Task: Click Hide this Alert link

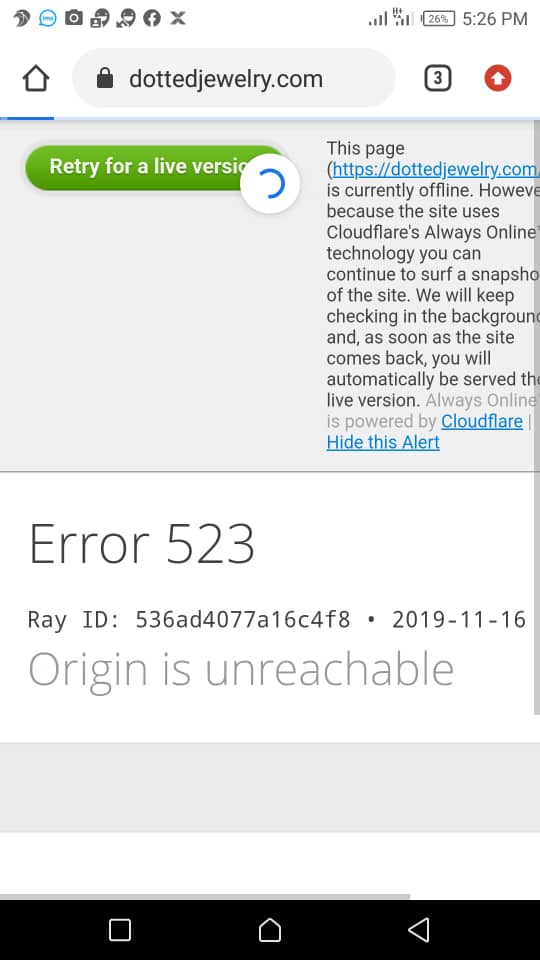Action: point(383,442)
